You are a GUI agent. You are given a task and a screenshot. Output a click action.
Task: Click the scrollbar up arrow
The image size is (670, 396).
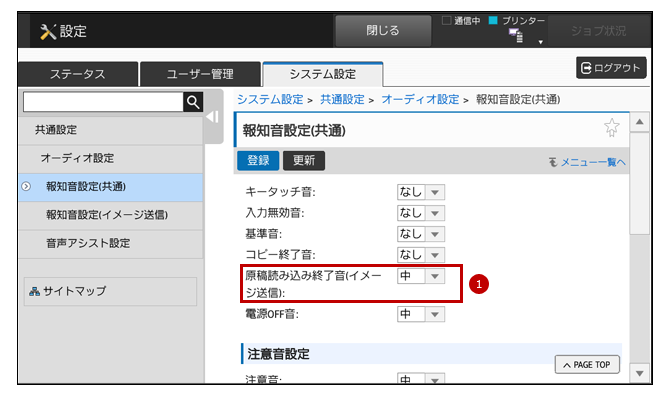pos(639,122)
